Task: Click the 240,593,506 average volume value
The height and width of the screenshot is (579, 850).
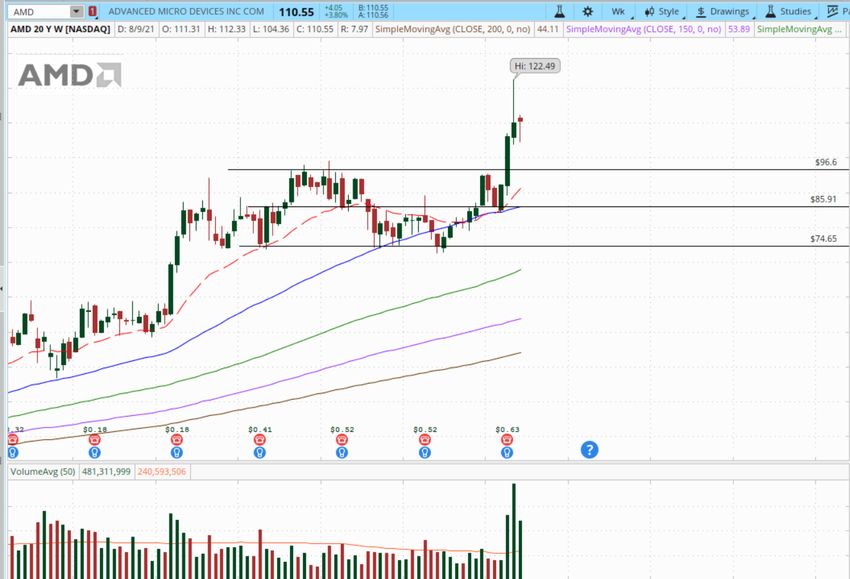Action: click(162, 472)
